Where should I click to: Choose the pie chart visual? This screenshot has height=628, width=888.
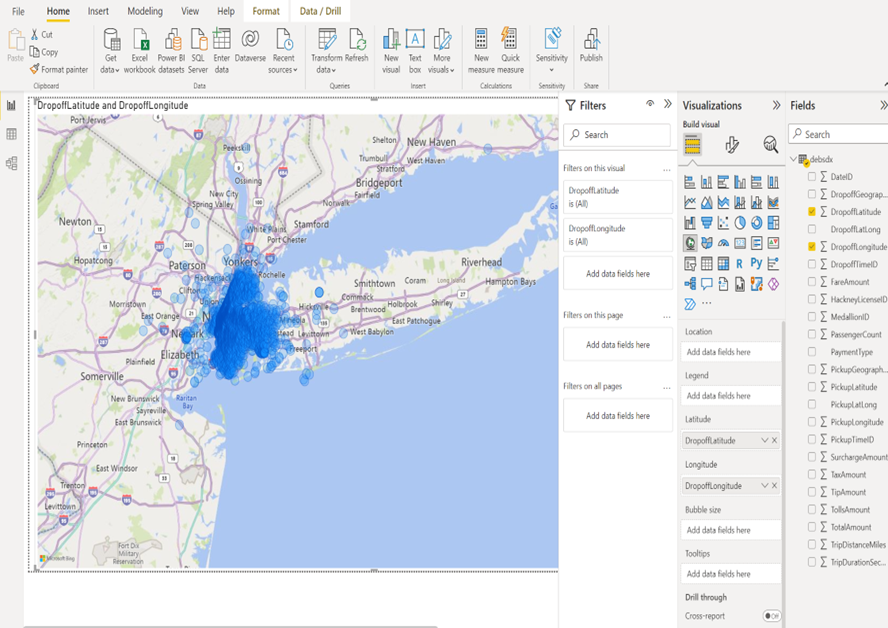(x=740, y=223)
